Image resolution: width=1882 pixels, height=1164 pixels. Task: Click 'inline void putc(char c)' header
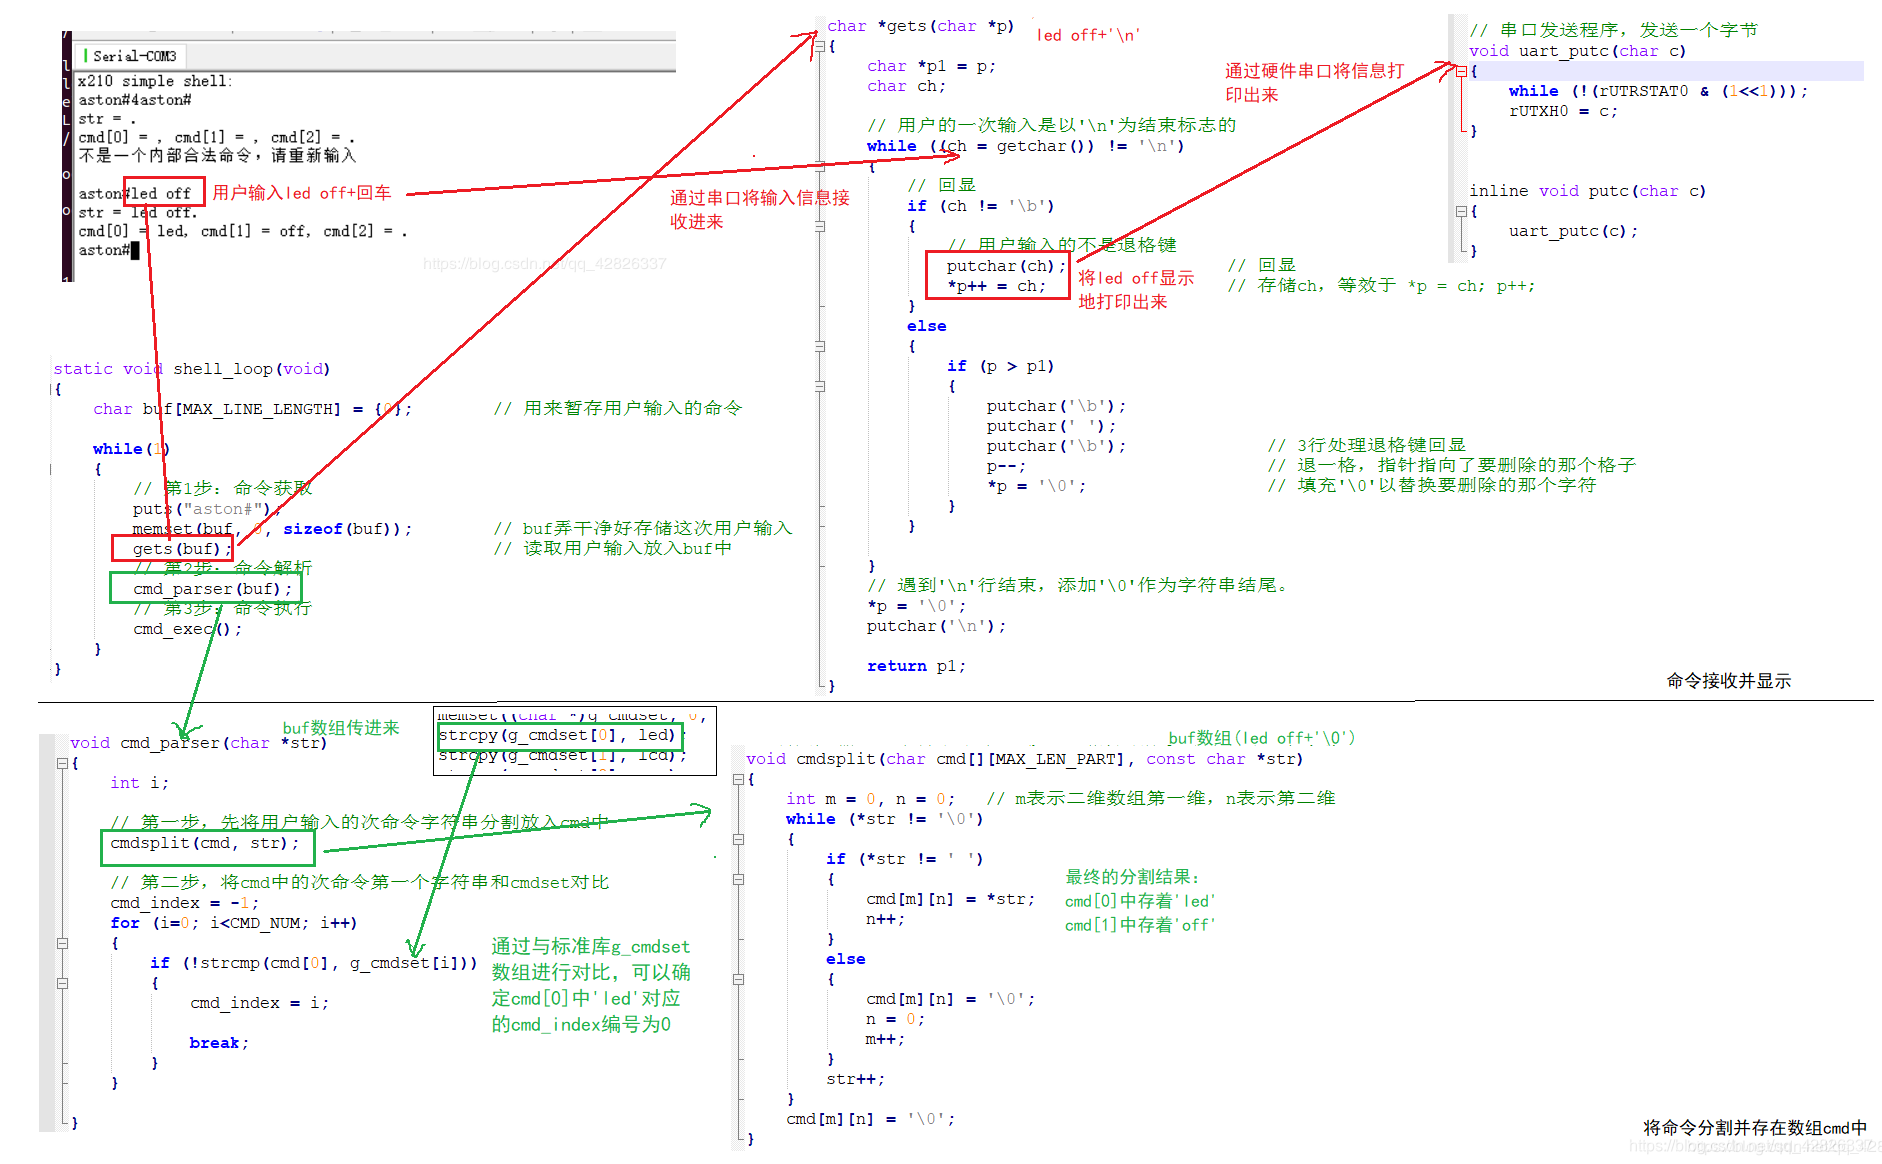click(1588, 191)
